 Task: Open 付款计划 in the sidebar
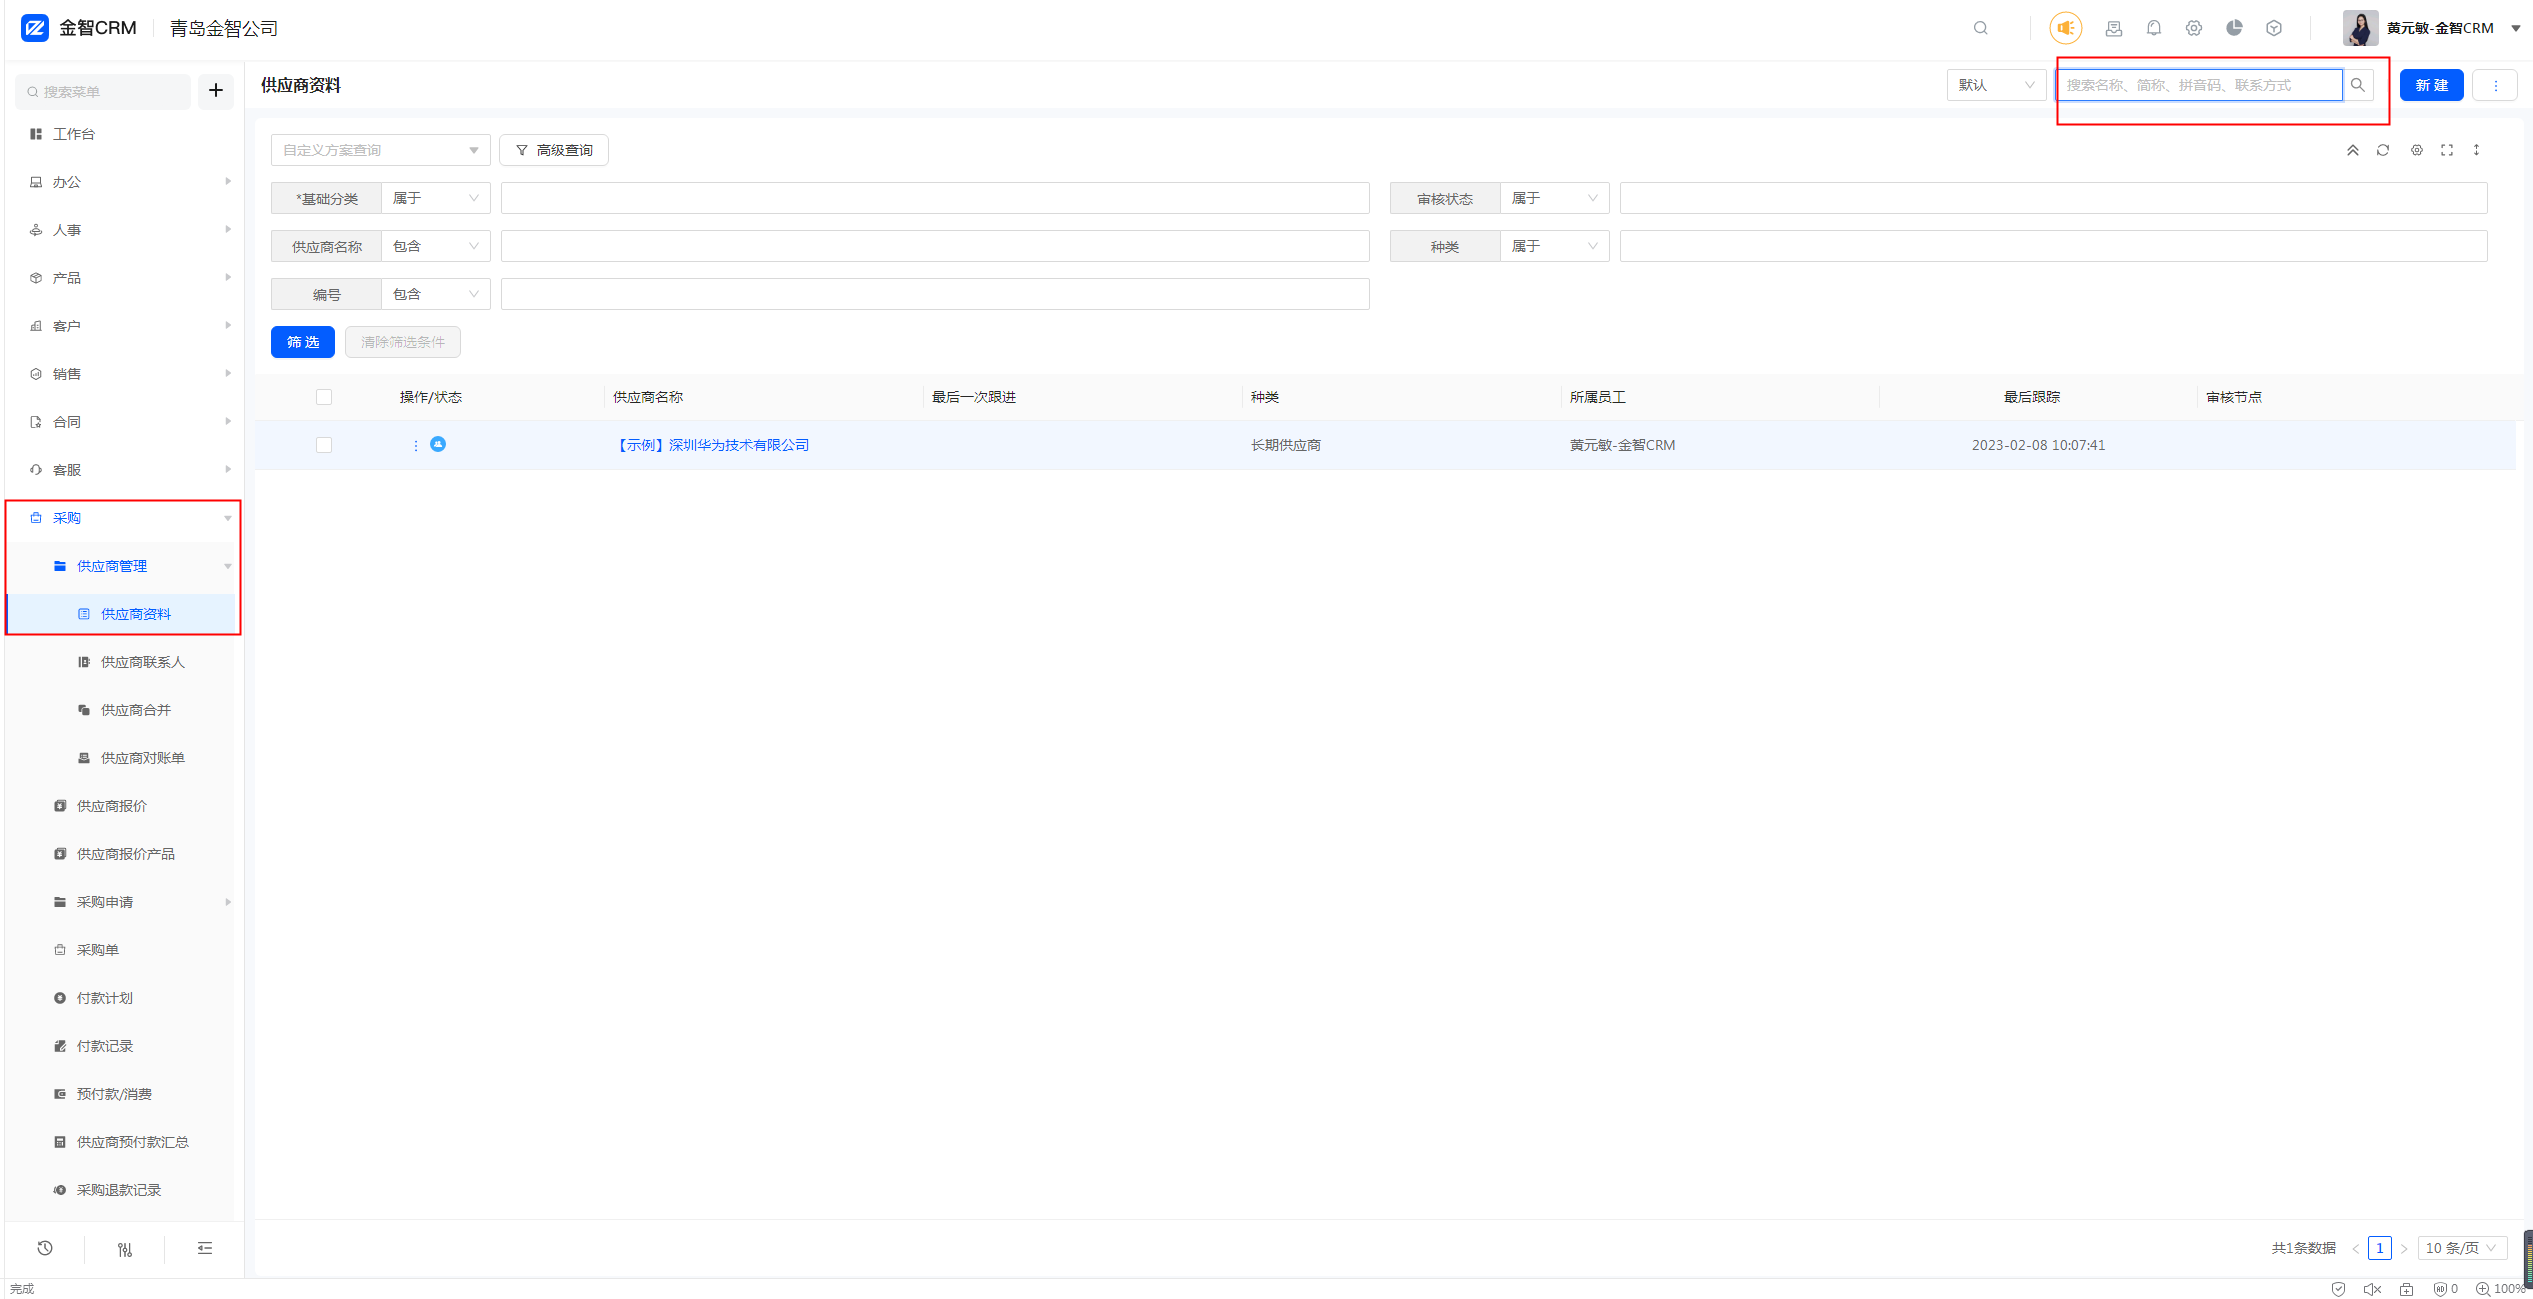click(x=104, y=998)
